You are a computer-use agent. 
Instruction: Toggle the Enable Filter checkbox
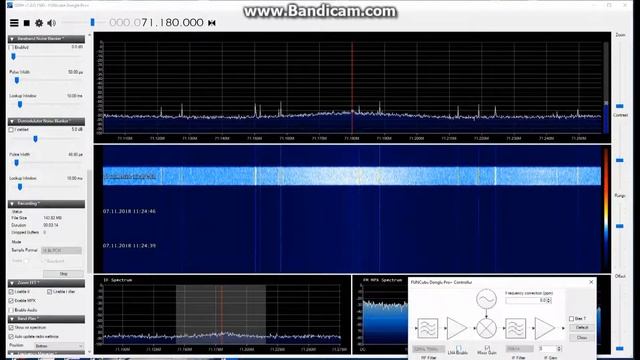tap(49, 292)
